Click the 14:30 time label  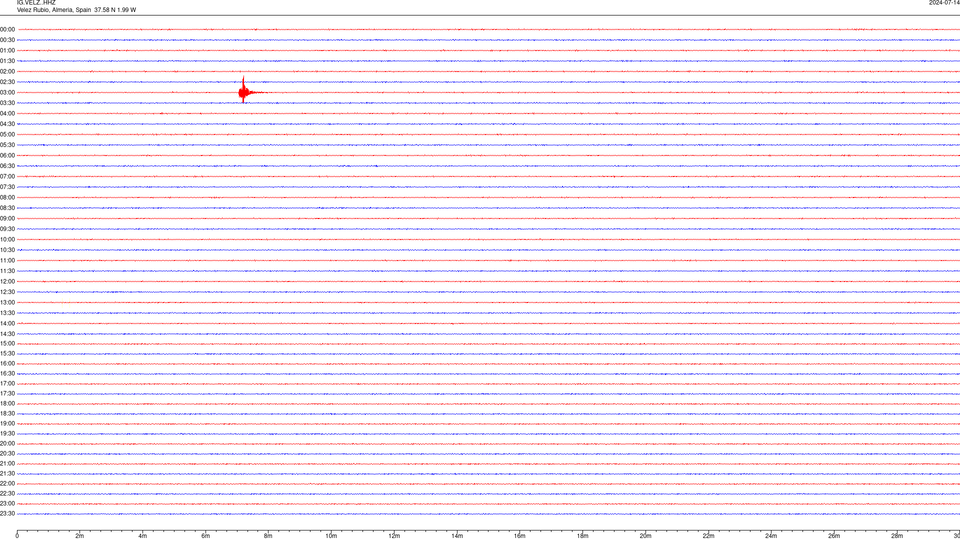pyautogui.click(x=7, y=334)
